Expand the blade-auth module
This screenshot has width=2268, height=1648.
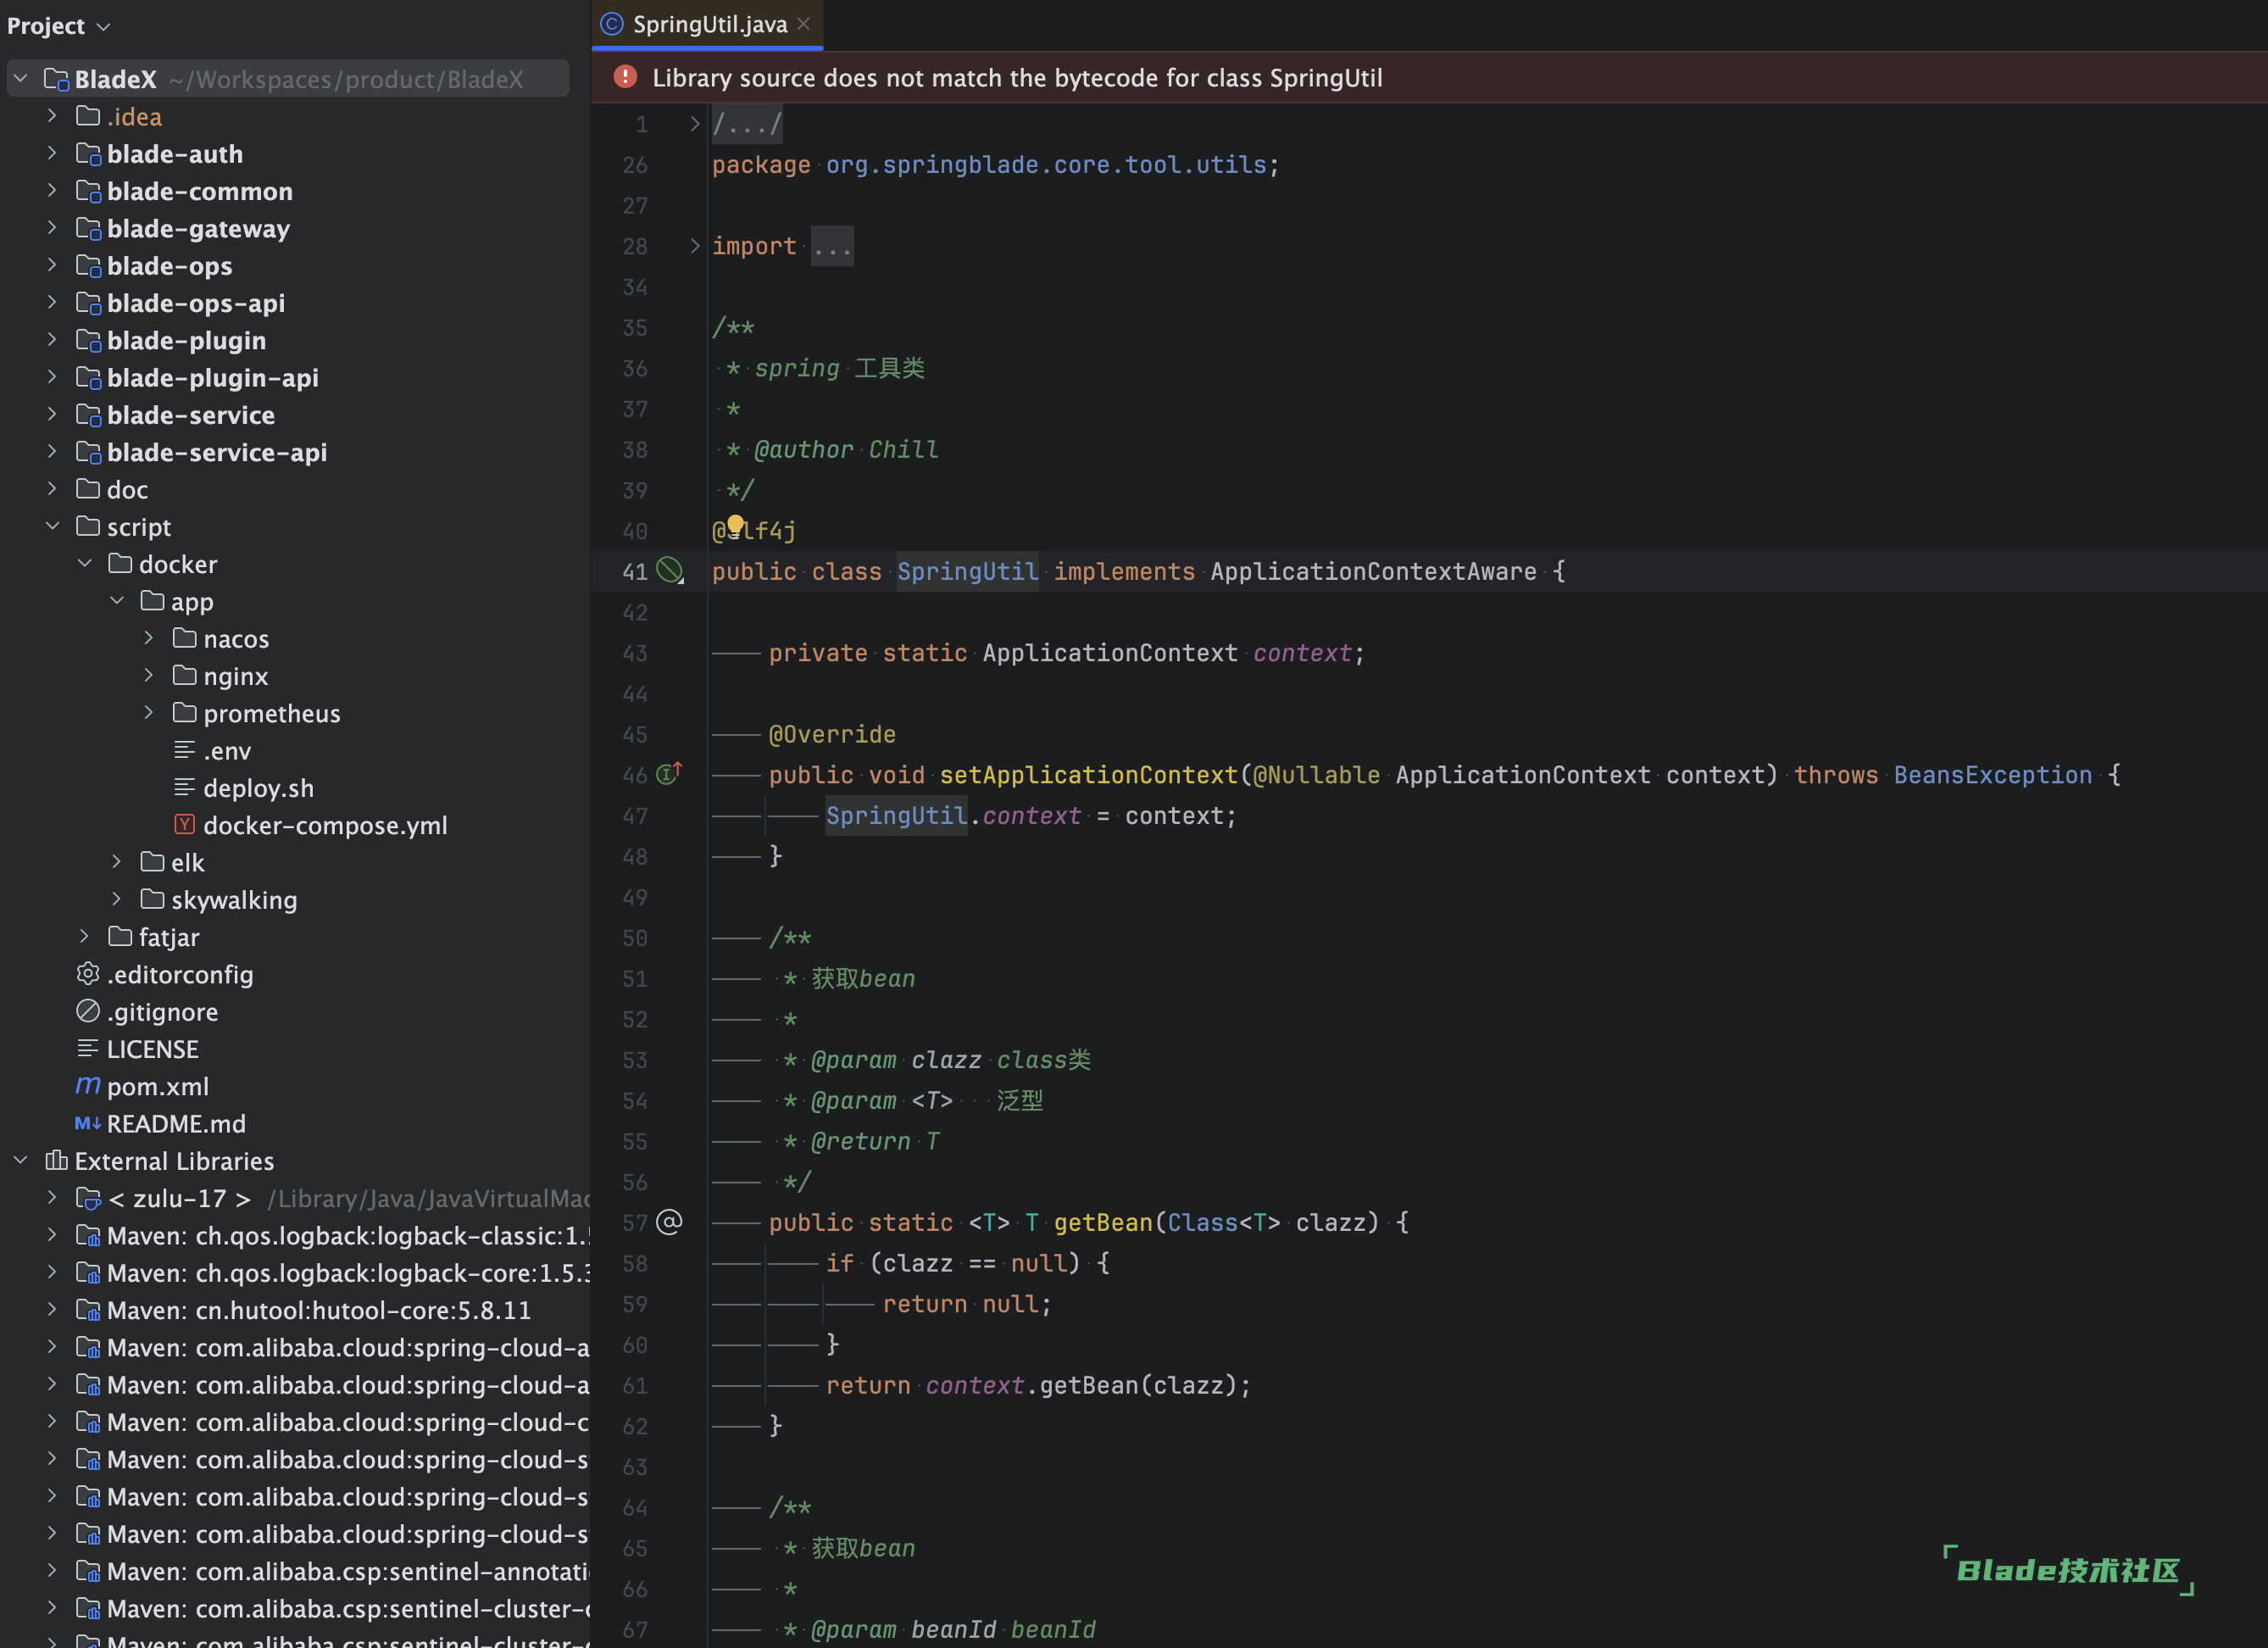click(x=52, y=154)
